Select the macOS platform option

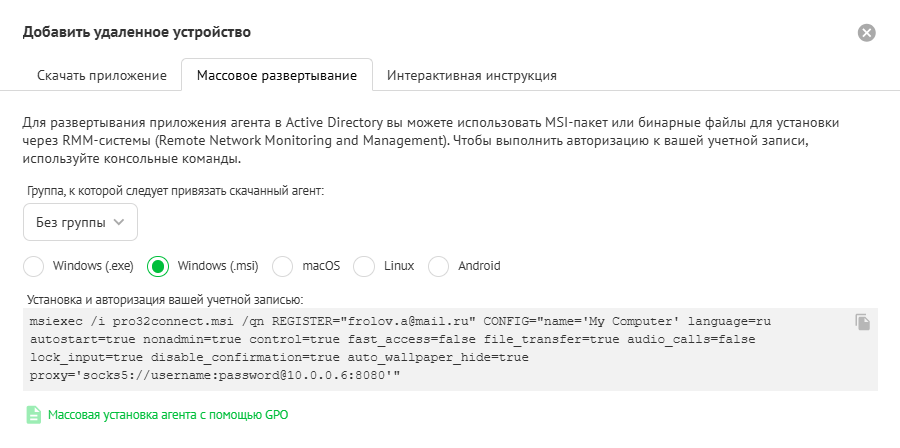pyautogui.click(x=284, y=266)
